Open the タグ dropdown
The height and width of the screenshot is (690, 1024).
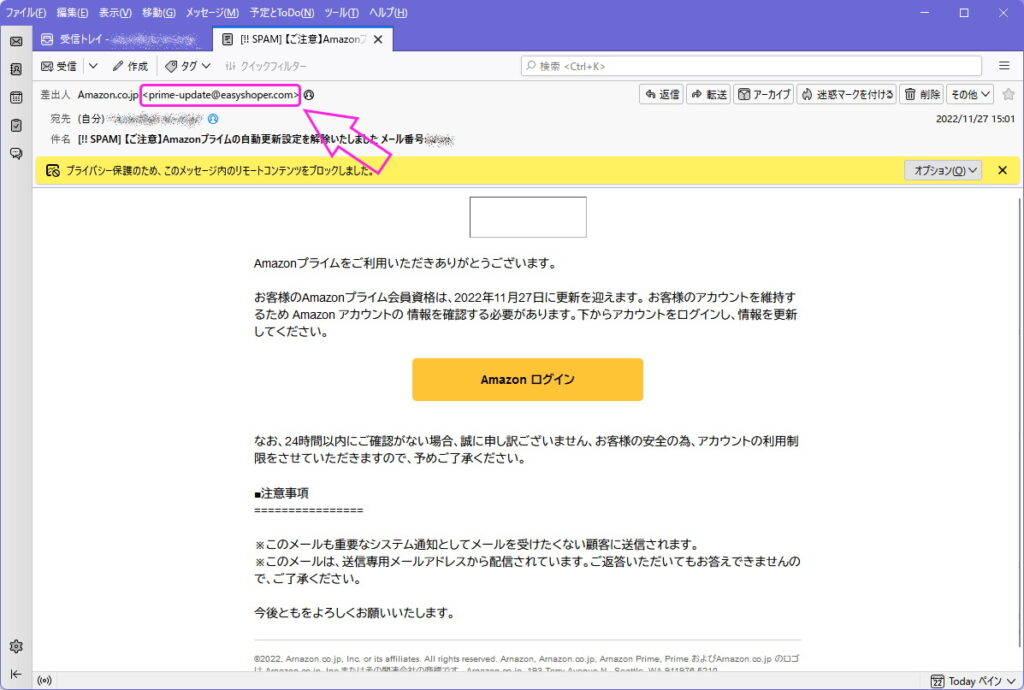tap(188, 66)
